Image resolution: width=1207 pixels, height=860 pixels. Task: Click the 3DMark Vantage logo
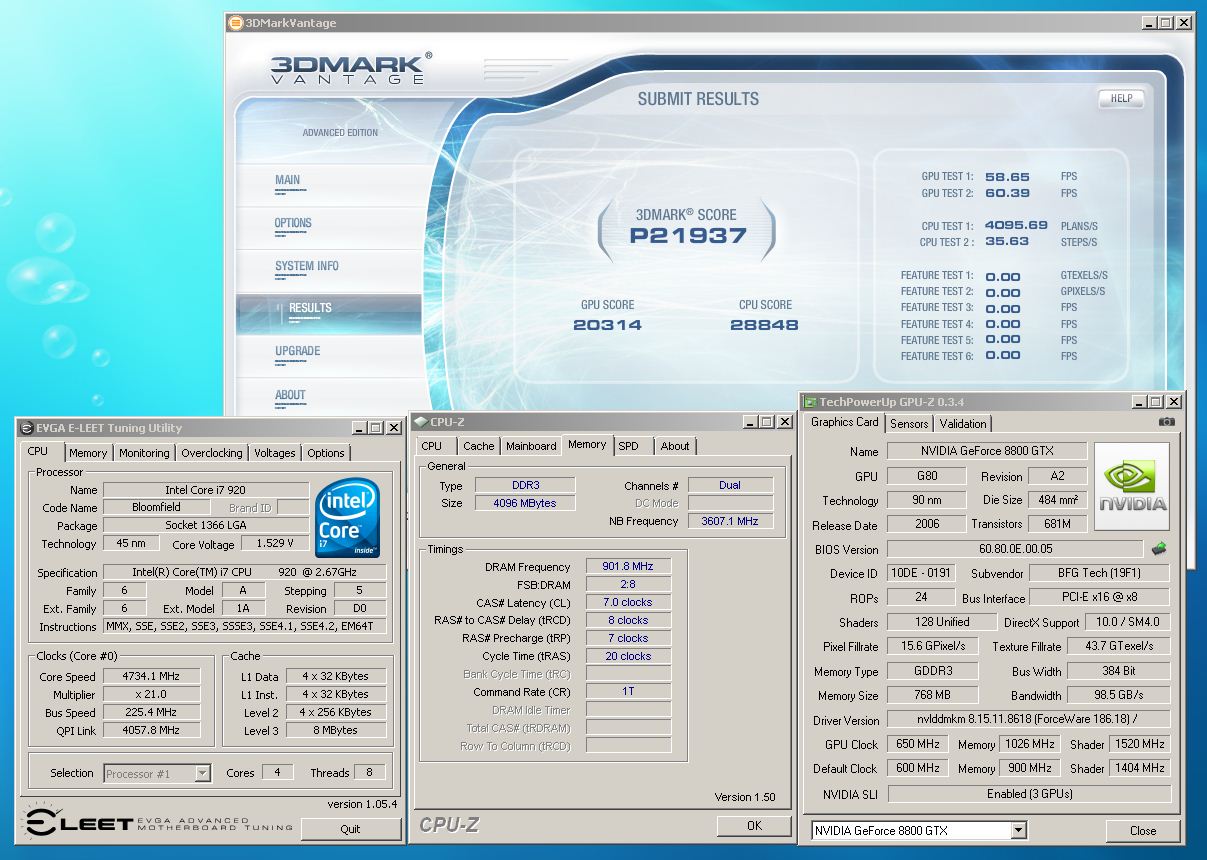pyautogui.click(x=351, y=69)
